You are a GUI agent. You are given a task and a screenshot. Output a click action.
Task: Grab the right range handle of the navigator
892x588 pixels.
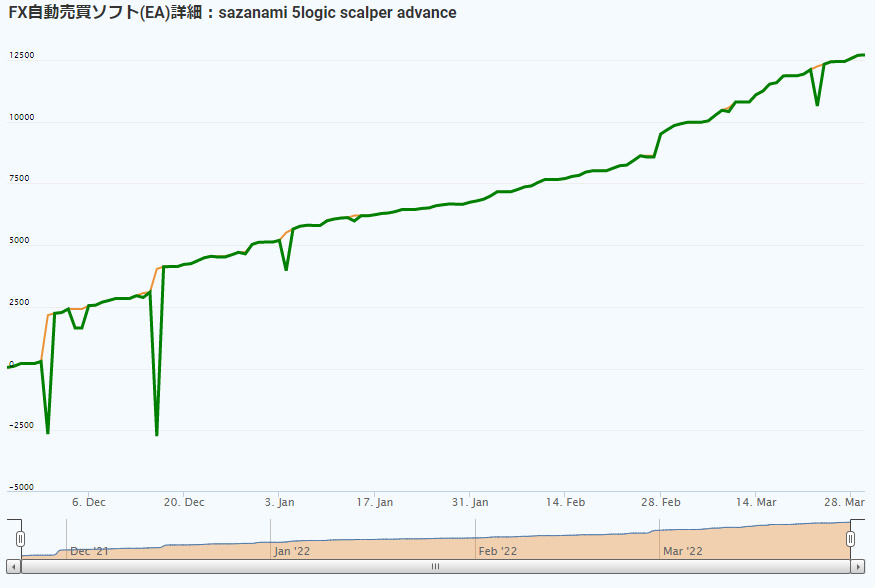[x=850, y=539]
